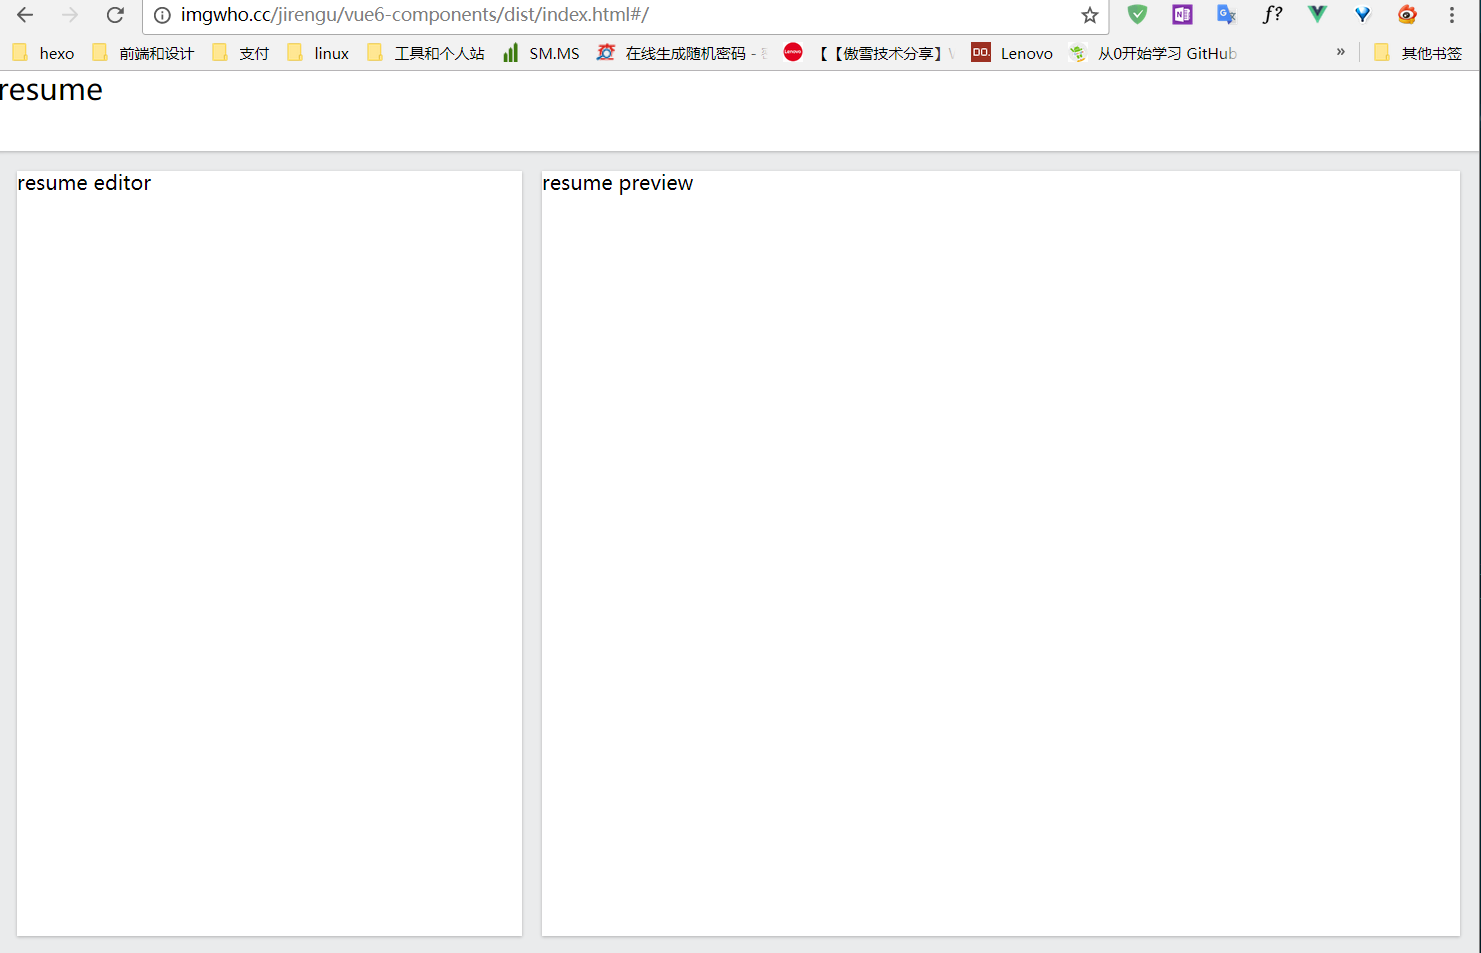The width and height of the screenshot is (1481, 953).
Task: Open the 从0开始学习 GitHub bookmark
Action: click(1152, 53)
